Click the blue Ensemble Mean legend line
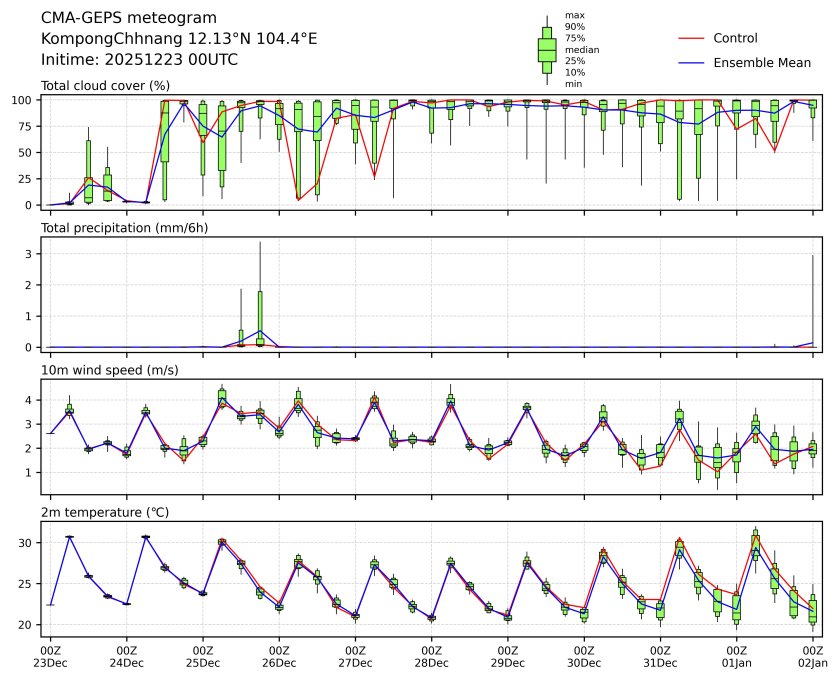This screenshot has width=839, height=680. pyautogui.click(x=692, y=63)
